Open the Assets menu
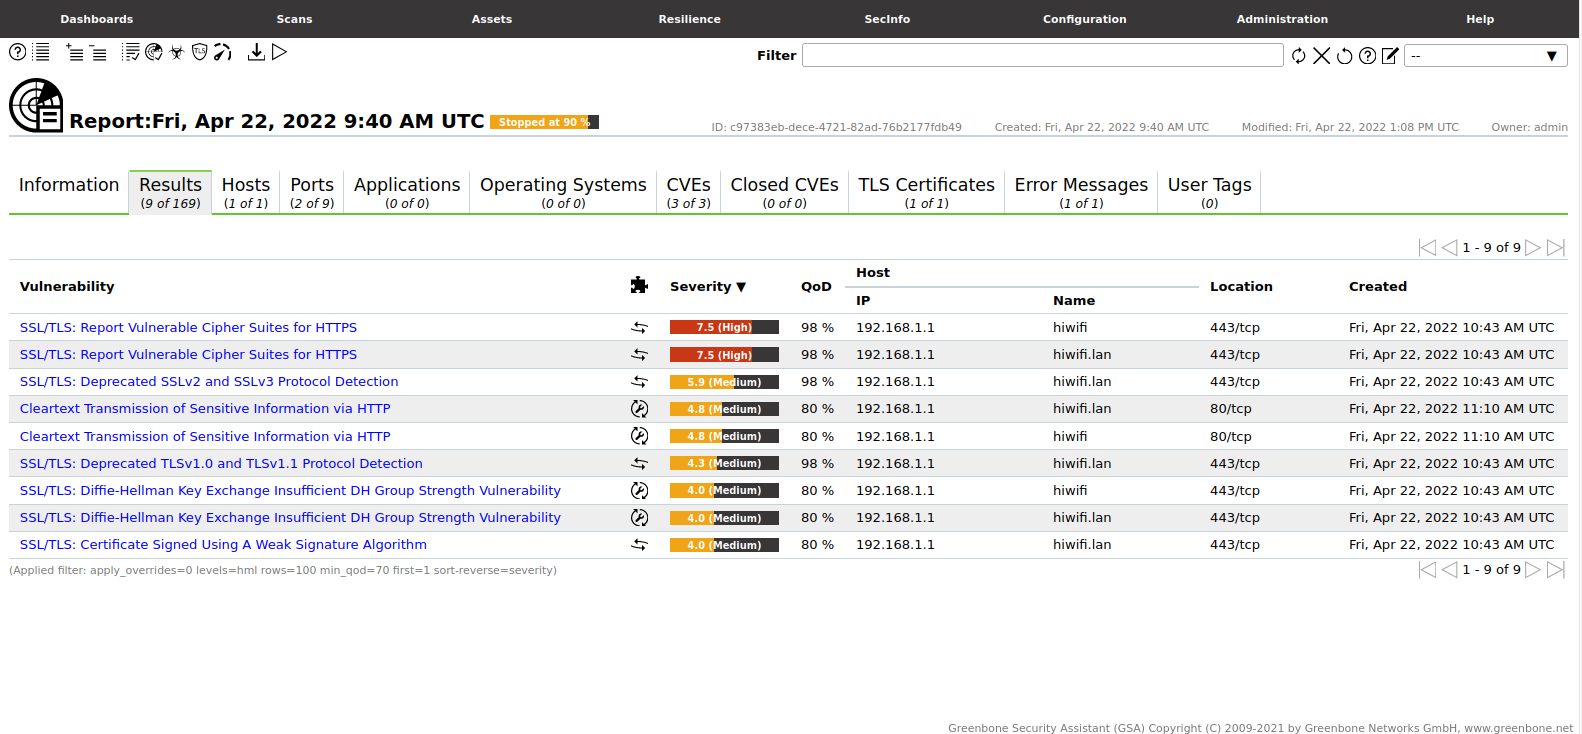 pos(492,19)
